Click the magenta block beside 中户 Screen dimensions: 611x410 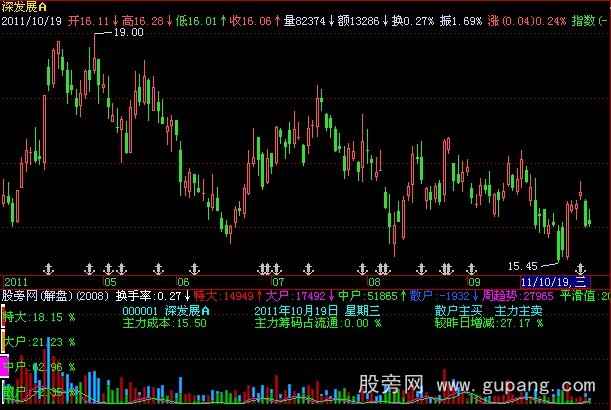4,366
